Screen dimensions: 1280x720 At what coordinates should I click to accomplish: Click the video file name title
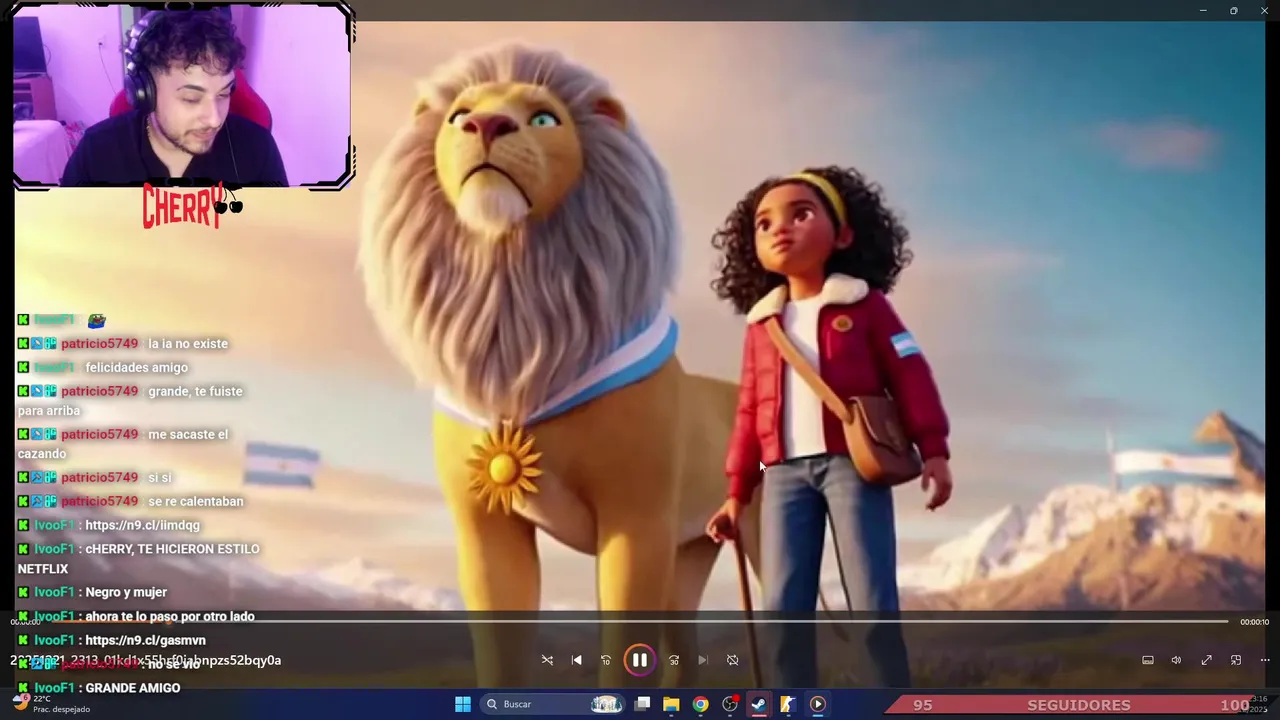coord(146,660)
